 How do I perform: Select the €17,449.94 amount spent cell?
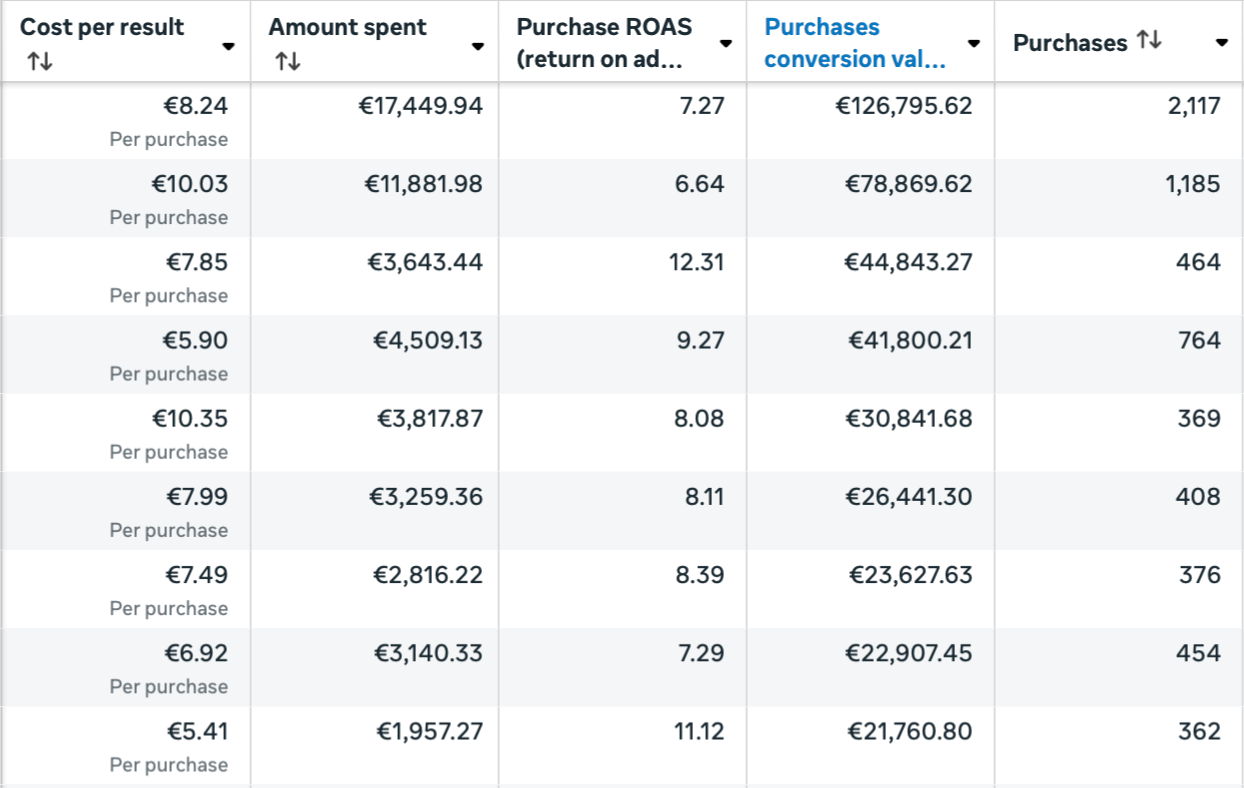click(420, 106)
